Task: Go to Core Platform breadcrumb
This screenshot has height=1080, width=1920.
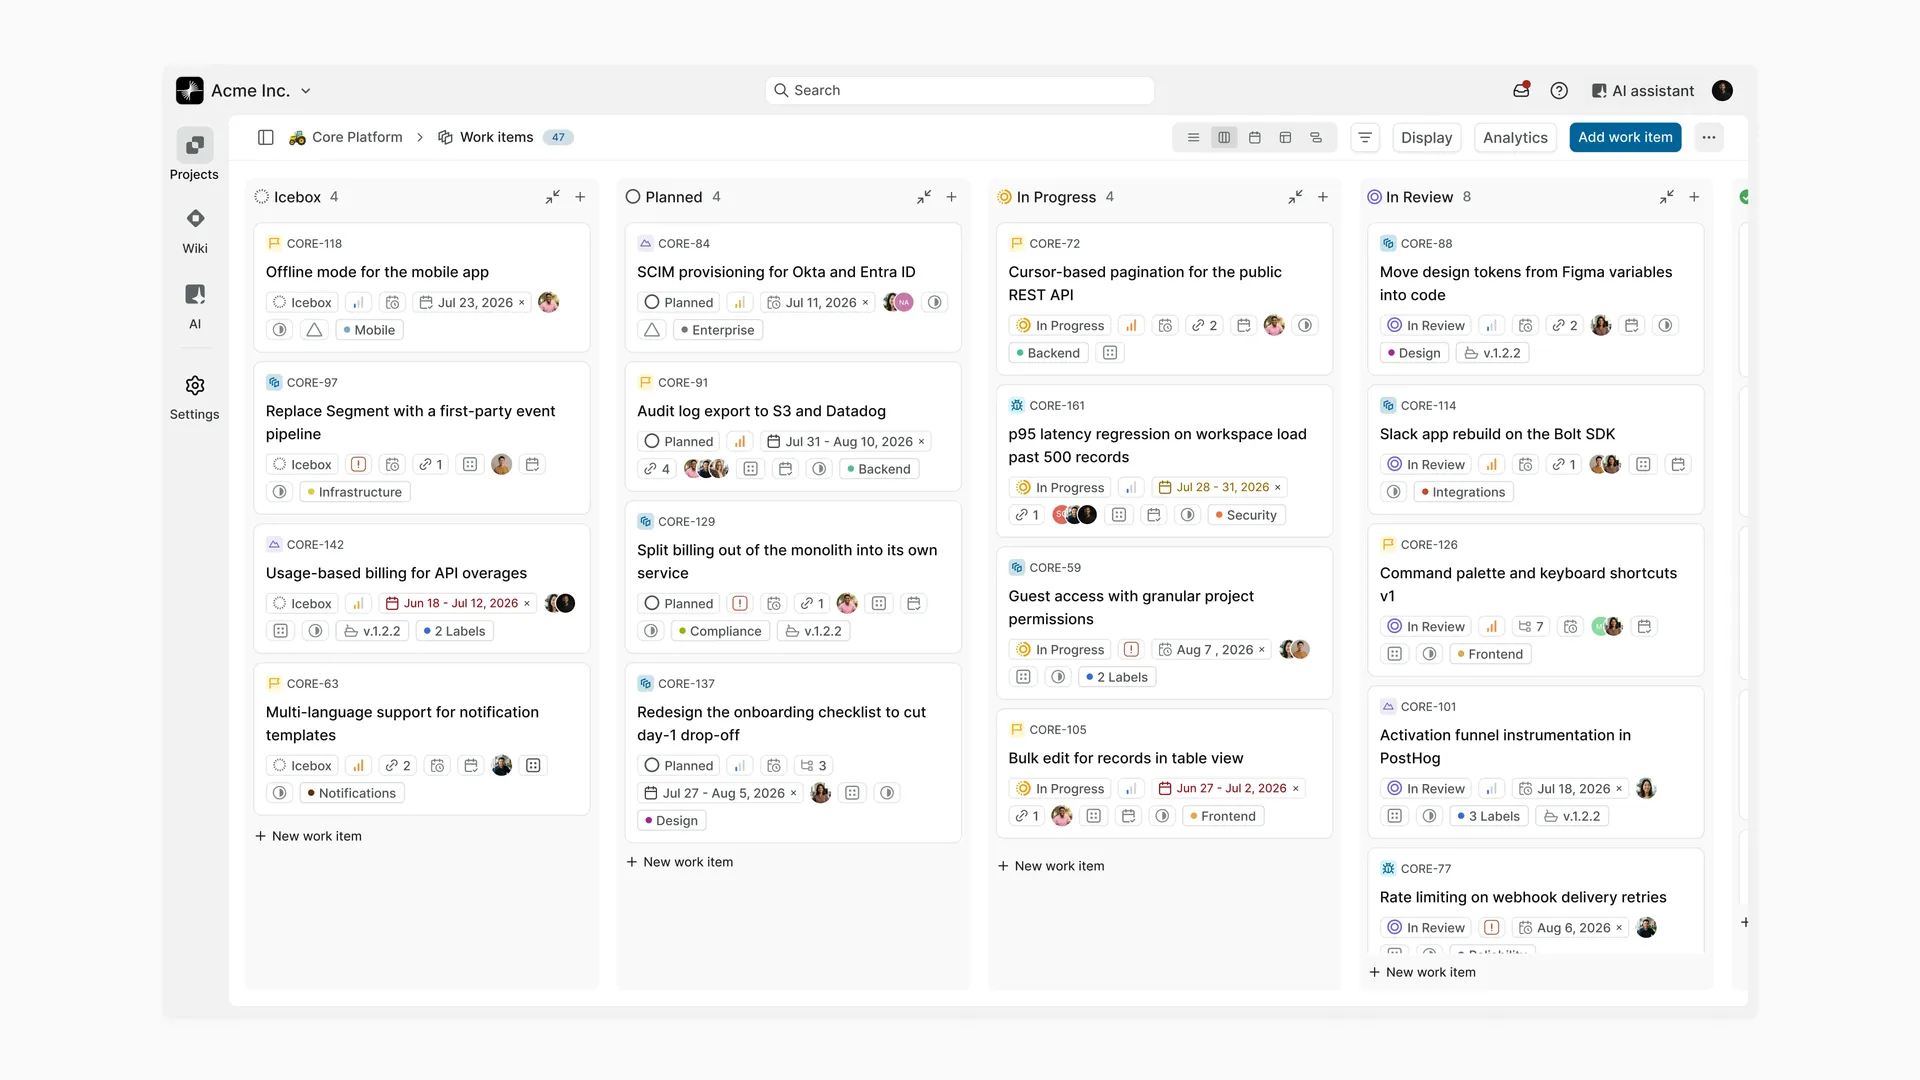Action: (x=346, y=137)
